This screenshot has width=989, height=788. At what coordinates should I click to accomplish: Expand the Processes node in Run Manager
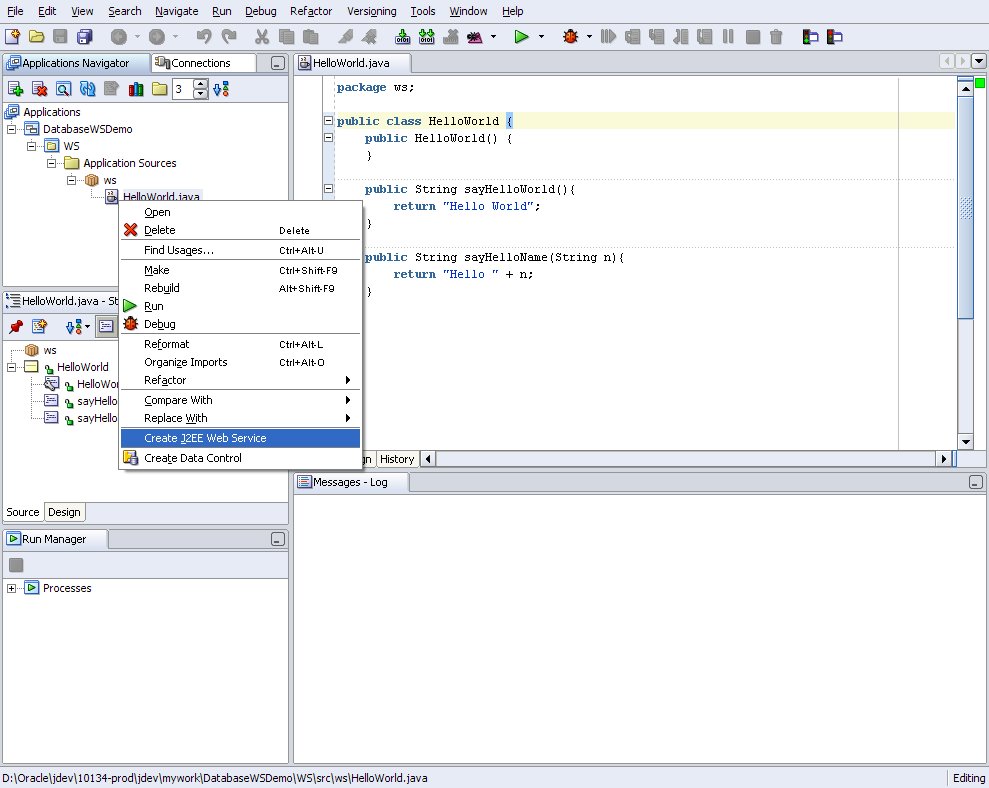11,588
